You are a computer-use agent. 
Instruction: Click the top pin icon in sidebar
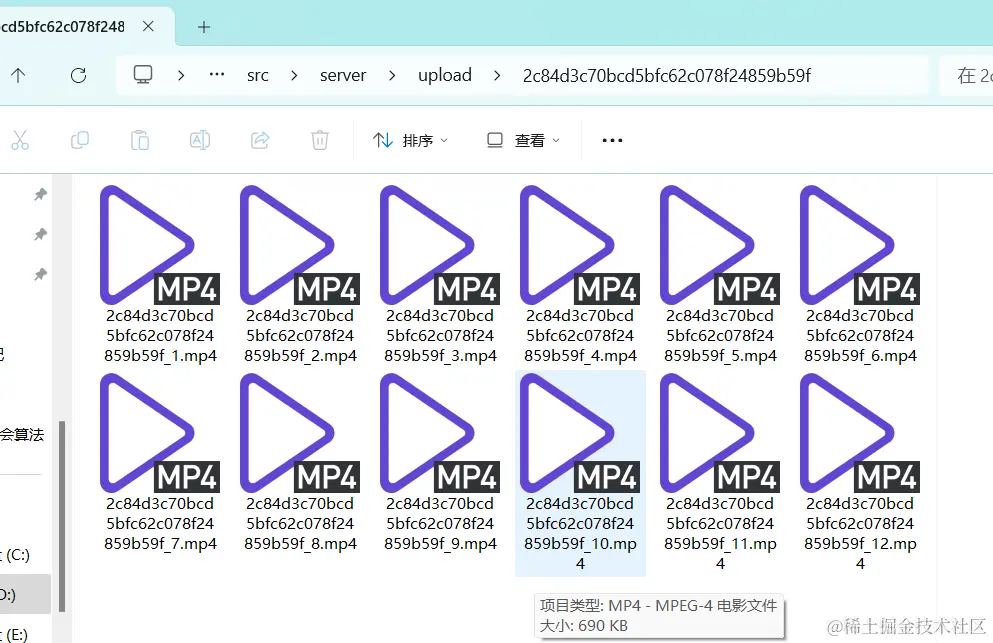(x=41, y=194)
